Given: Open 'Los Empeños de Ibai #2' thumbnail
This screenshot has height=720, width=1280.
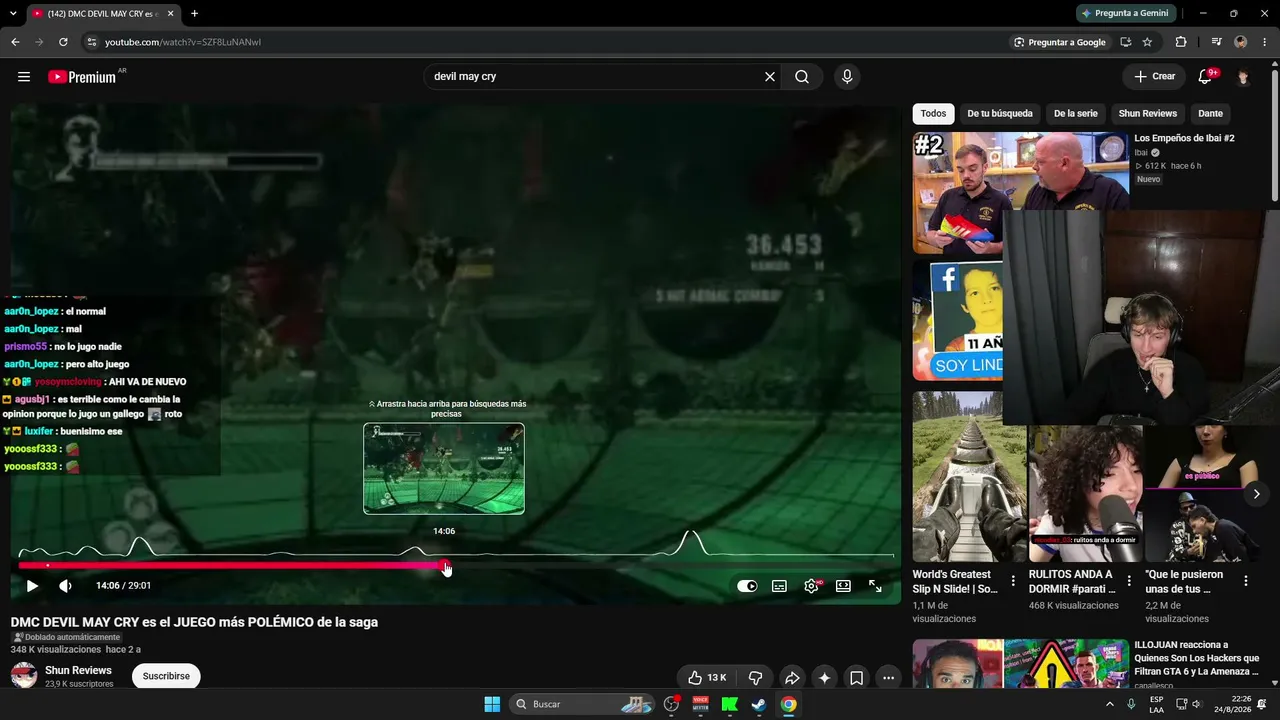Looking at the screenshot, I should (x=1021, y=193).
